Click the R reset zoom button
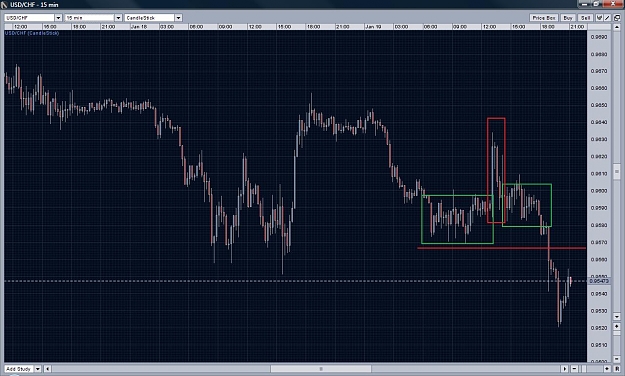The image size is (625, 376). coord(617,369)
